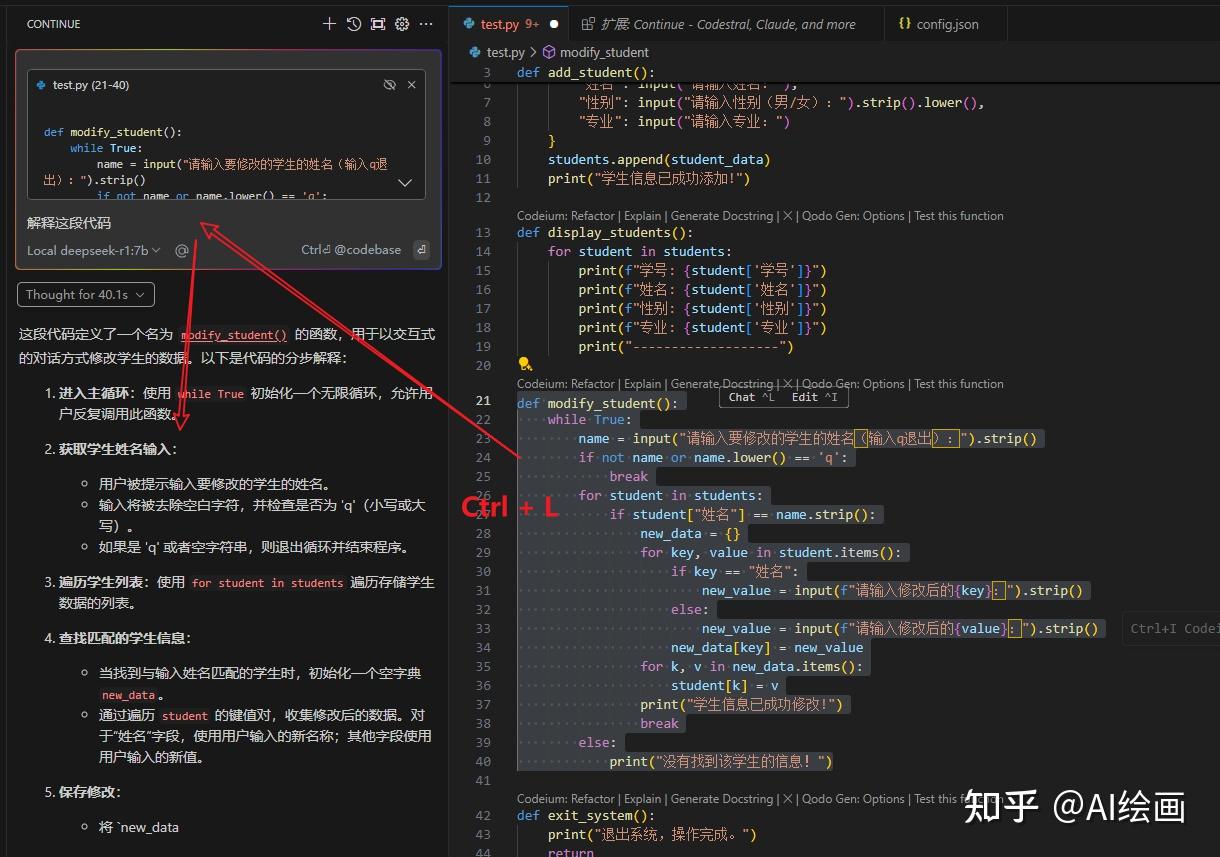Close the test.py (21-40) snippet chip
This screenshot has width=1220, height=857.
411,85
